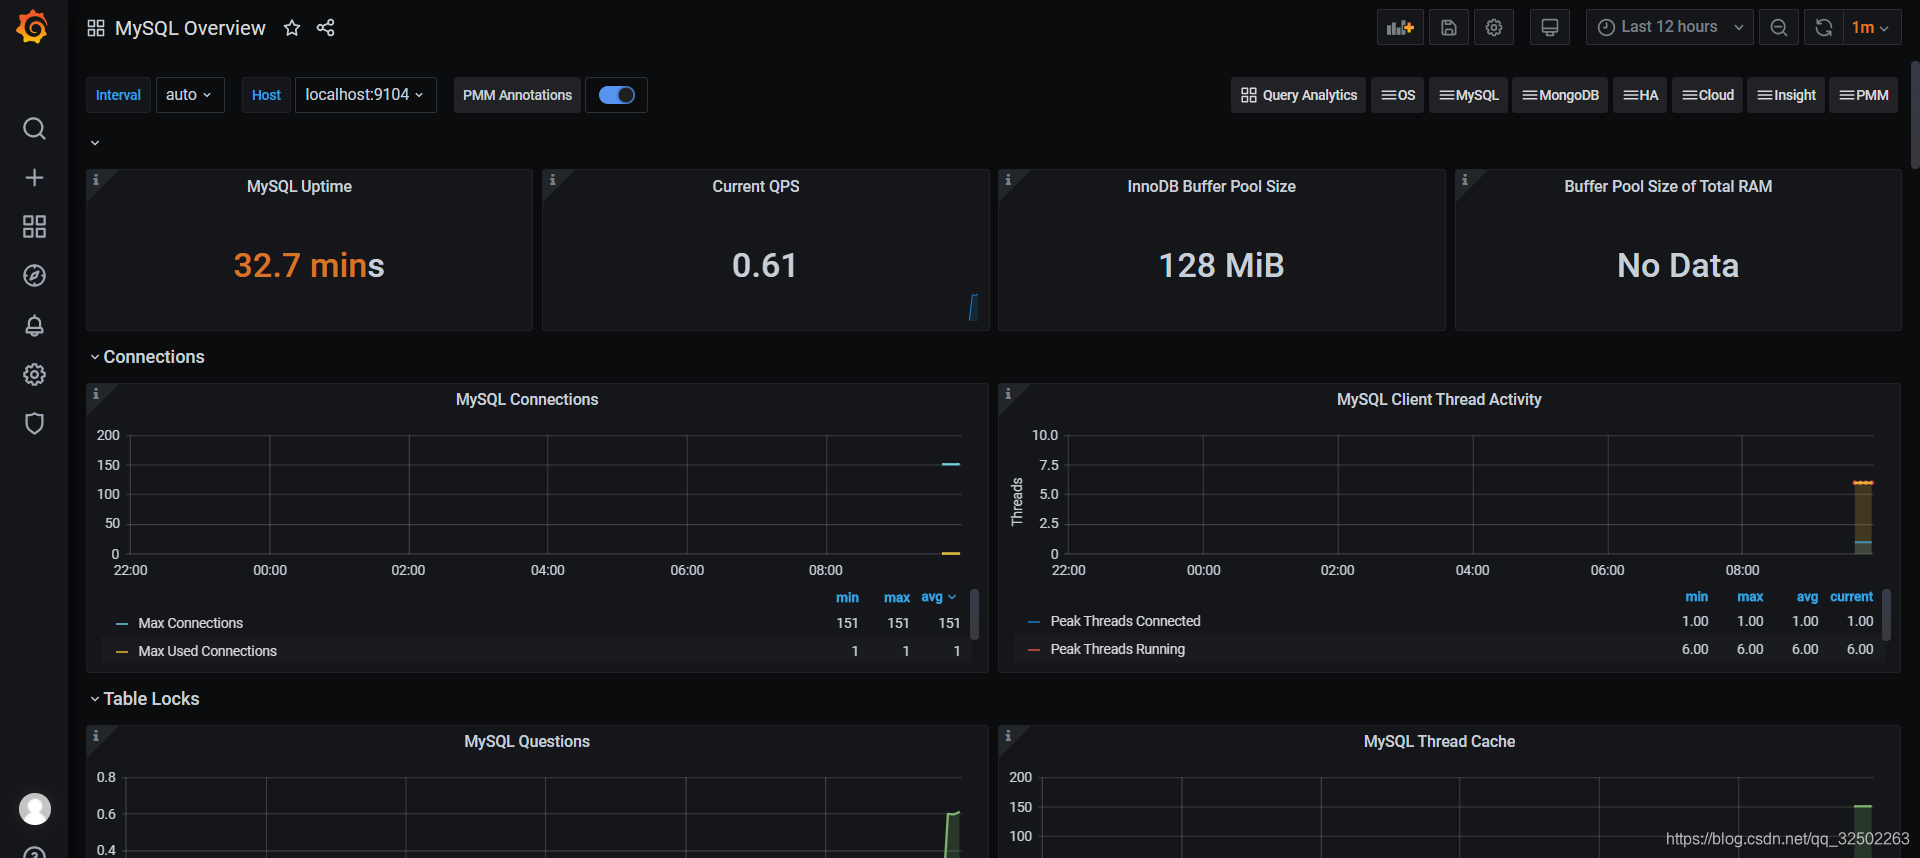Add a new panel to the dashboard
This screenshot has height=858, width=1920.
coord(1400,27)
